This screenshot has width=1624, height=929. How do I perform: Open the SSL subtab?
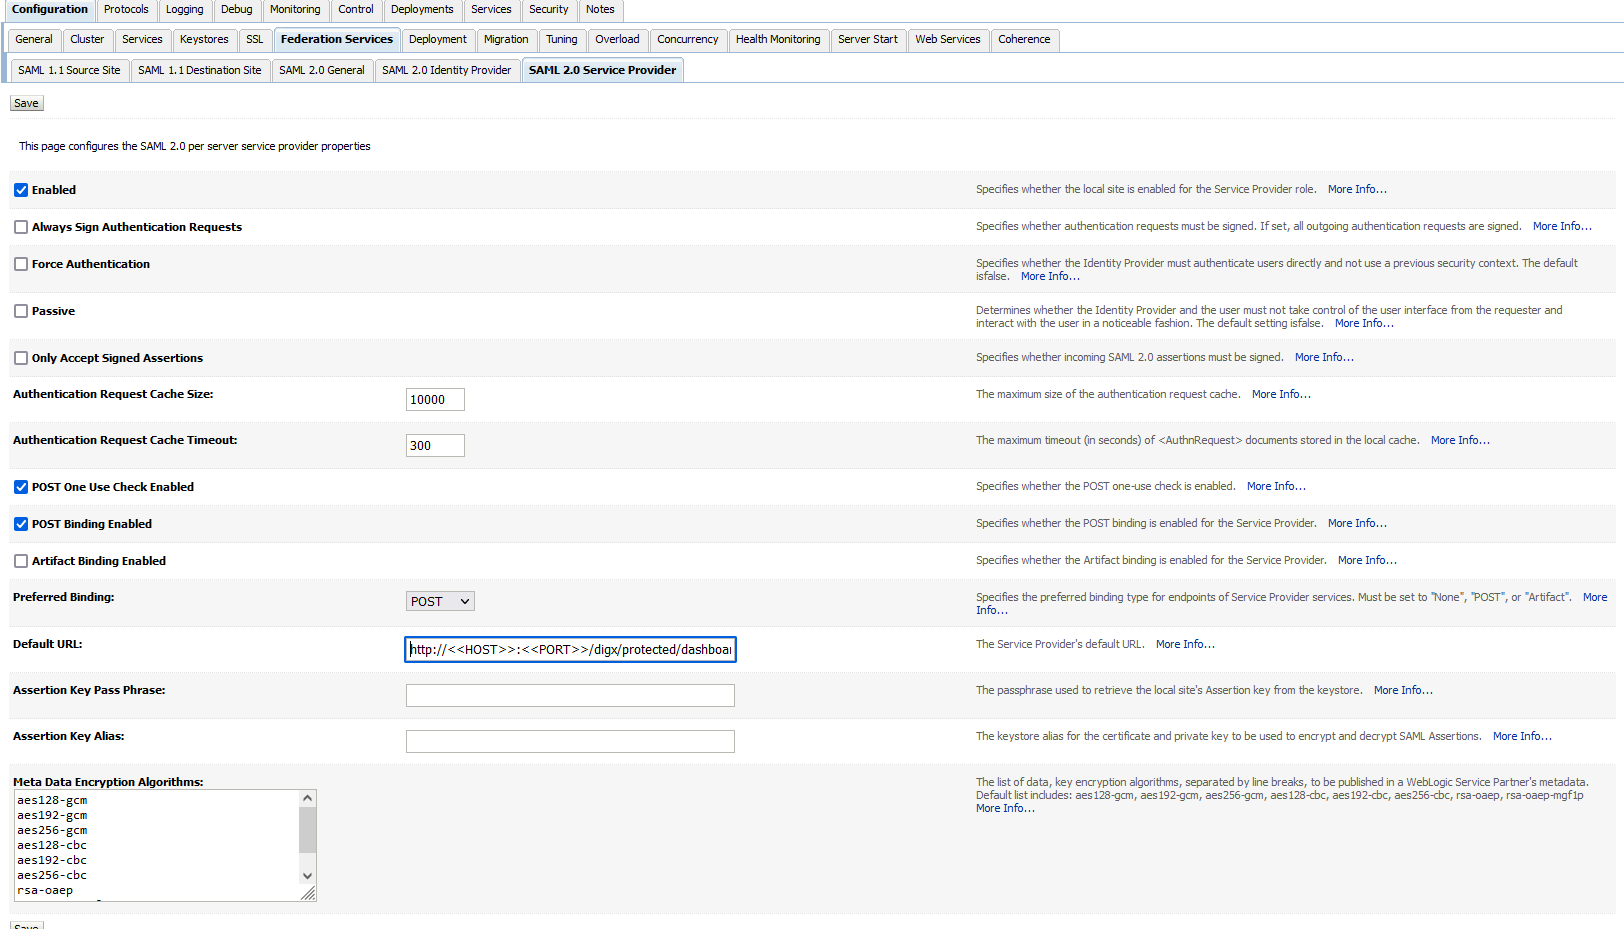click(255, 40)
